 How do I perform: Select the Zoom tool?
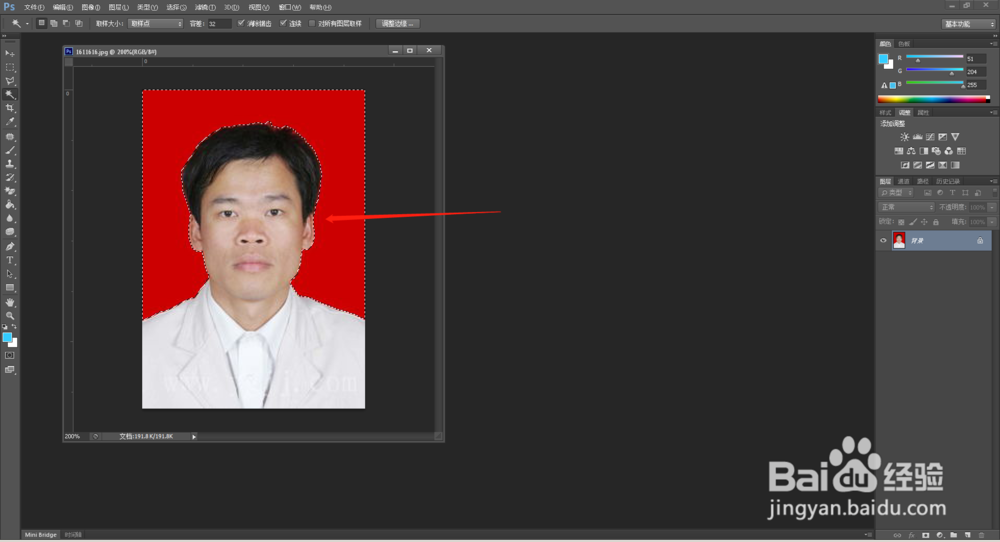click(x=10, y=316)
